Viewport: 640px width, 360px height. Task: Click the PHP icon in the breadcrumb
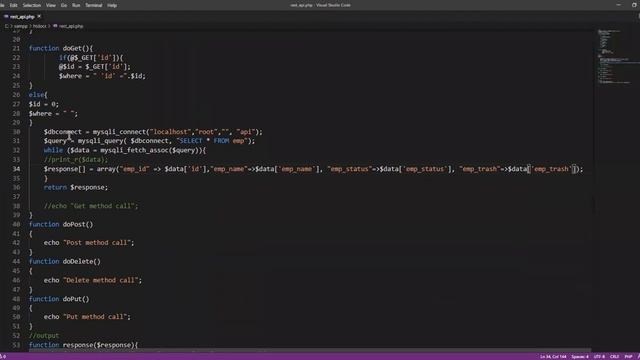point(55,26)
